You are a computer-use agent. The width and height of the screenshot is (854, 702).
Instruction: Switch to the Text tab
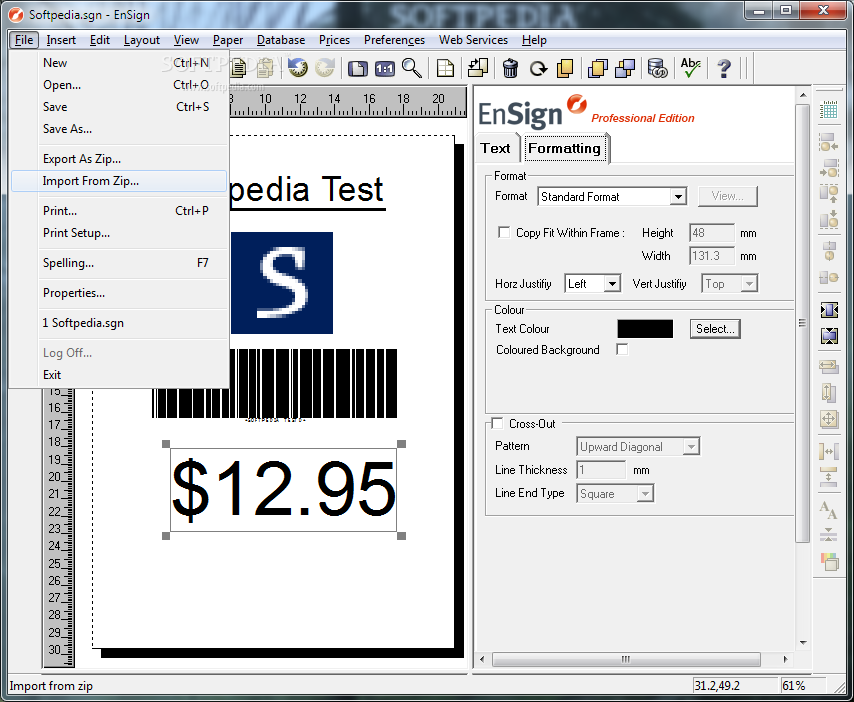(496, 148)
